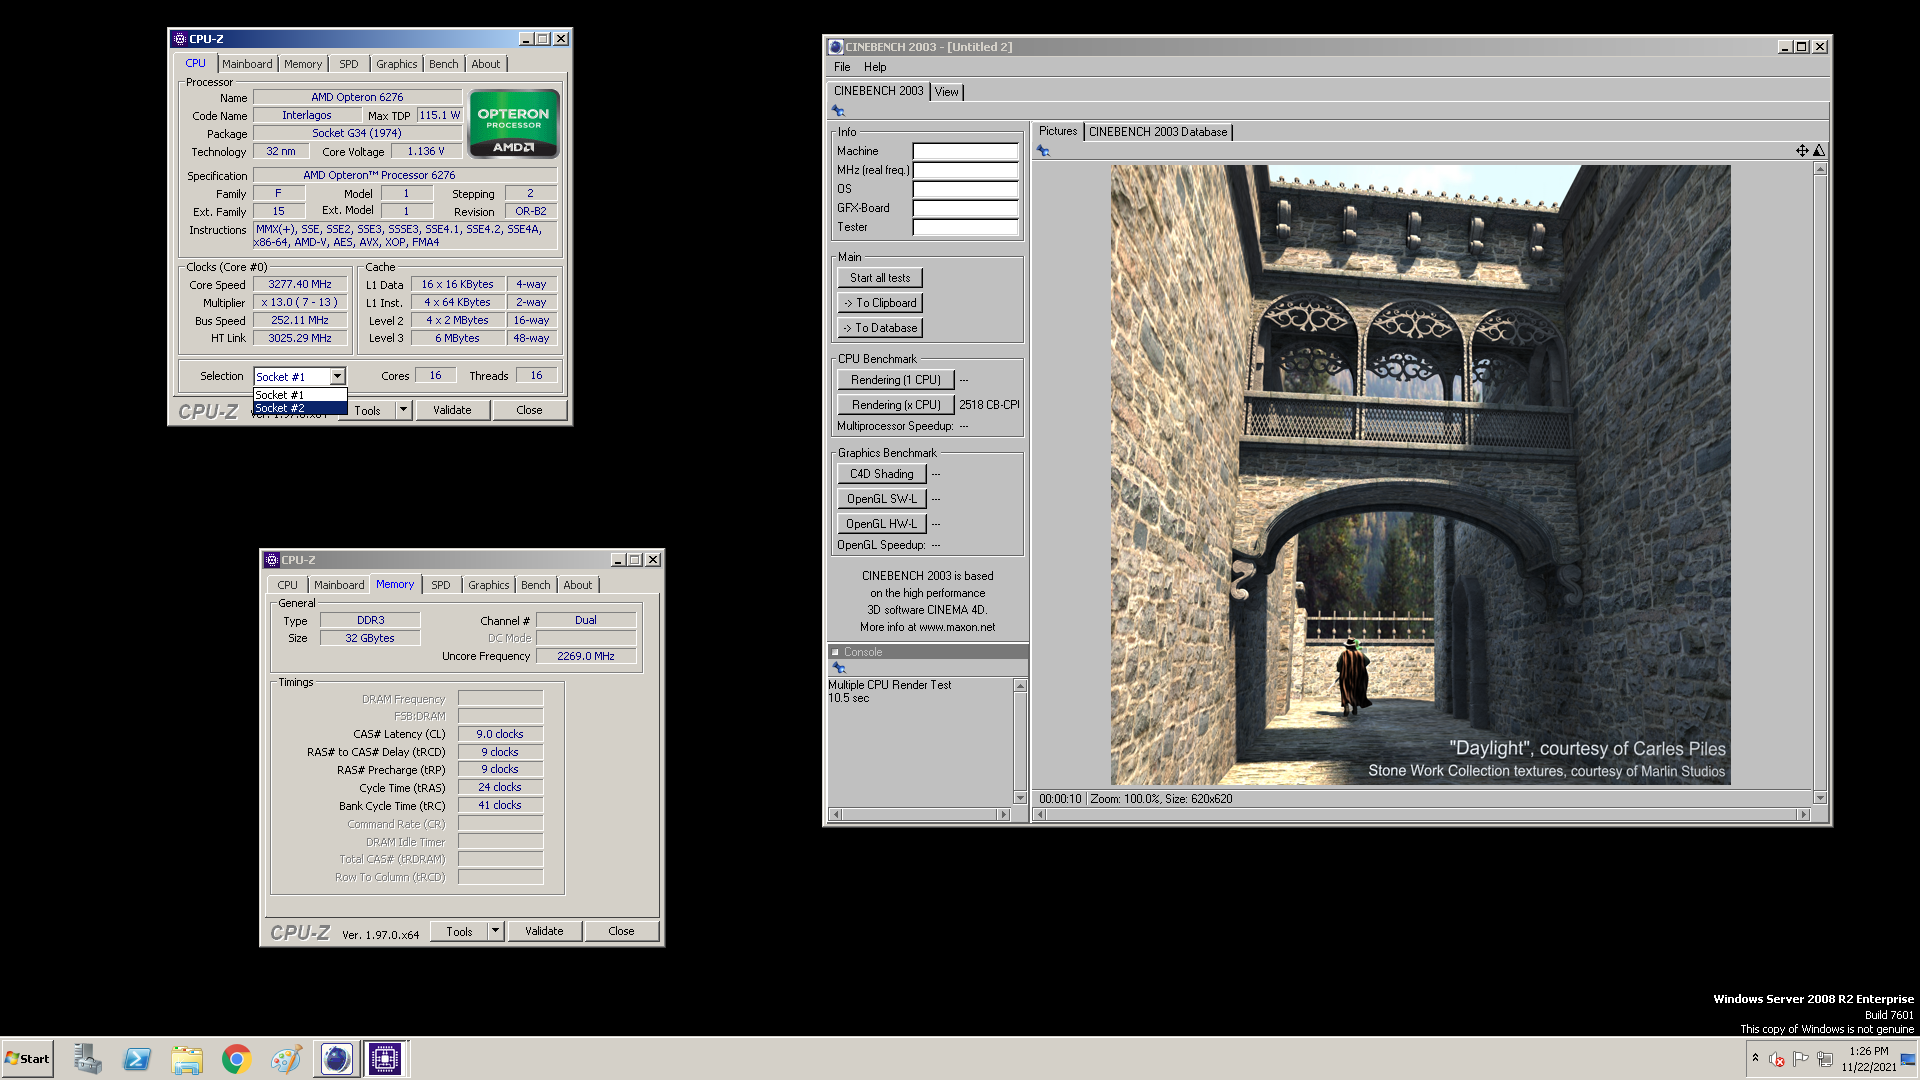Open Mainboard tab in top CPU-Z window
This screenshot has width=1920, height=1080.
tap(247, 64)
